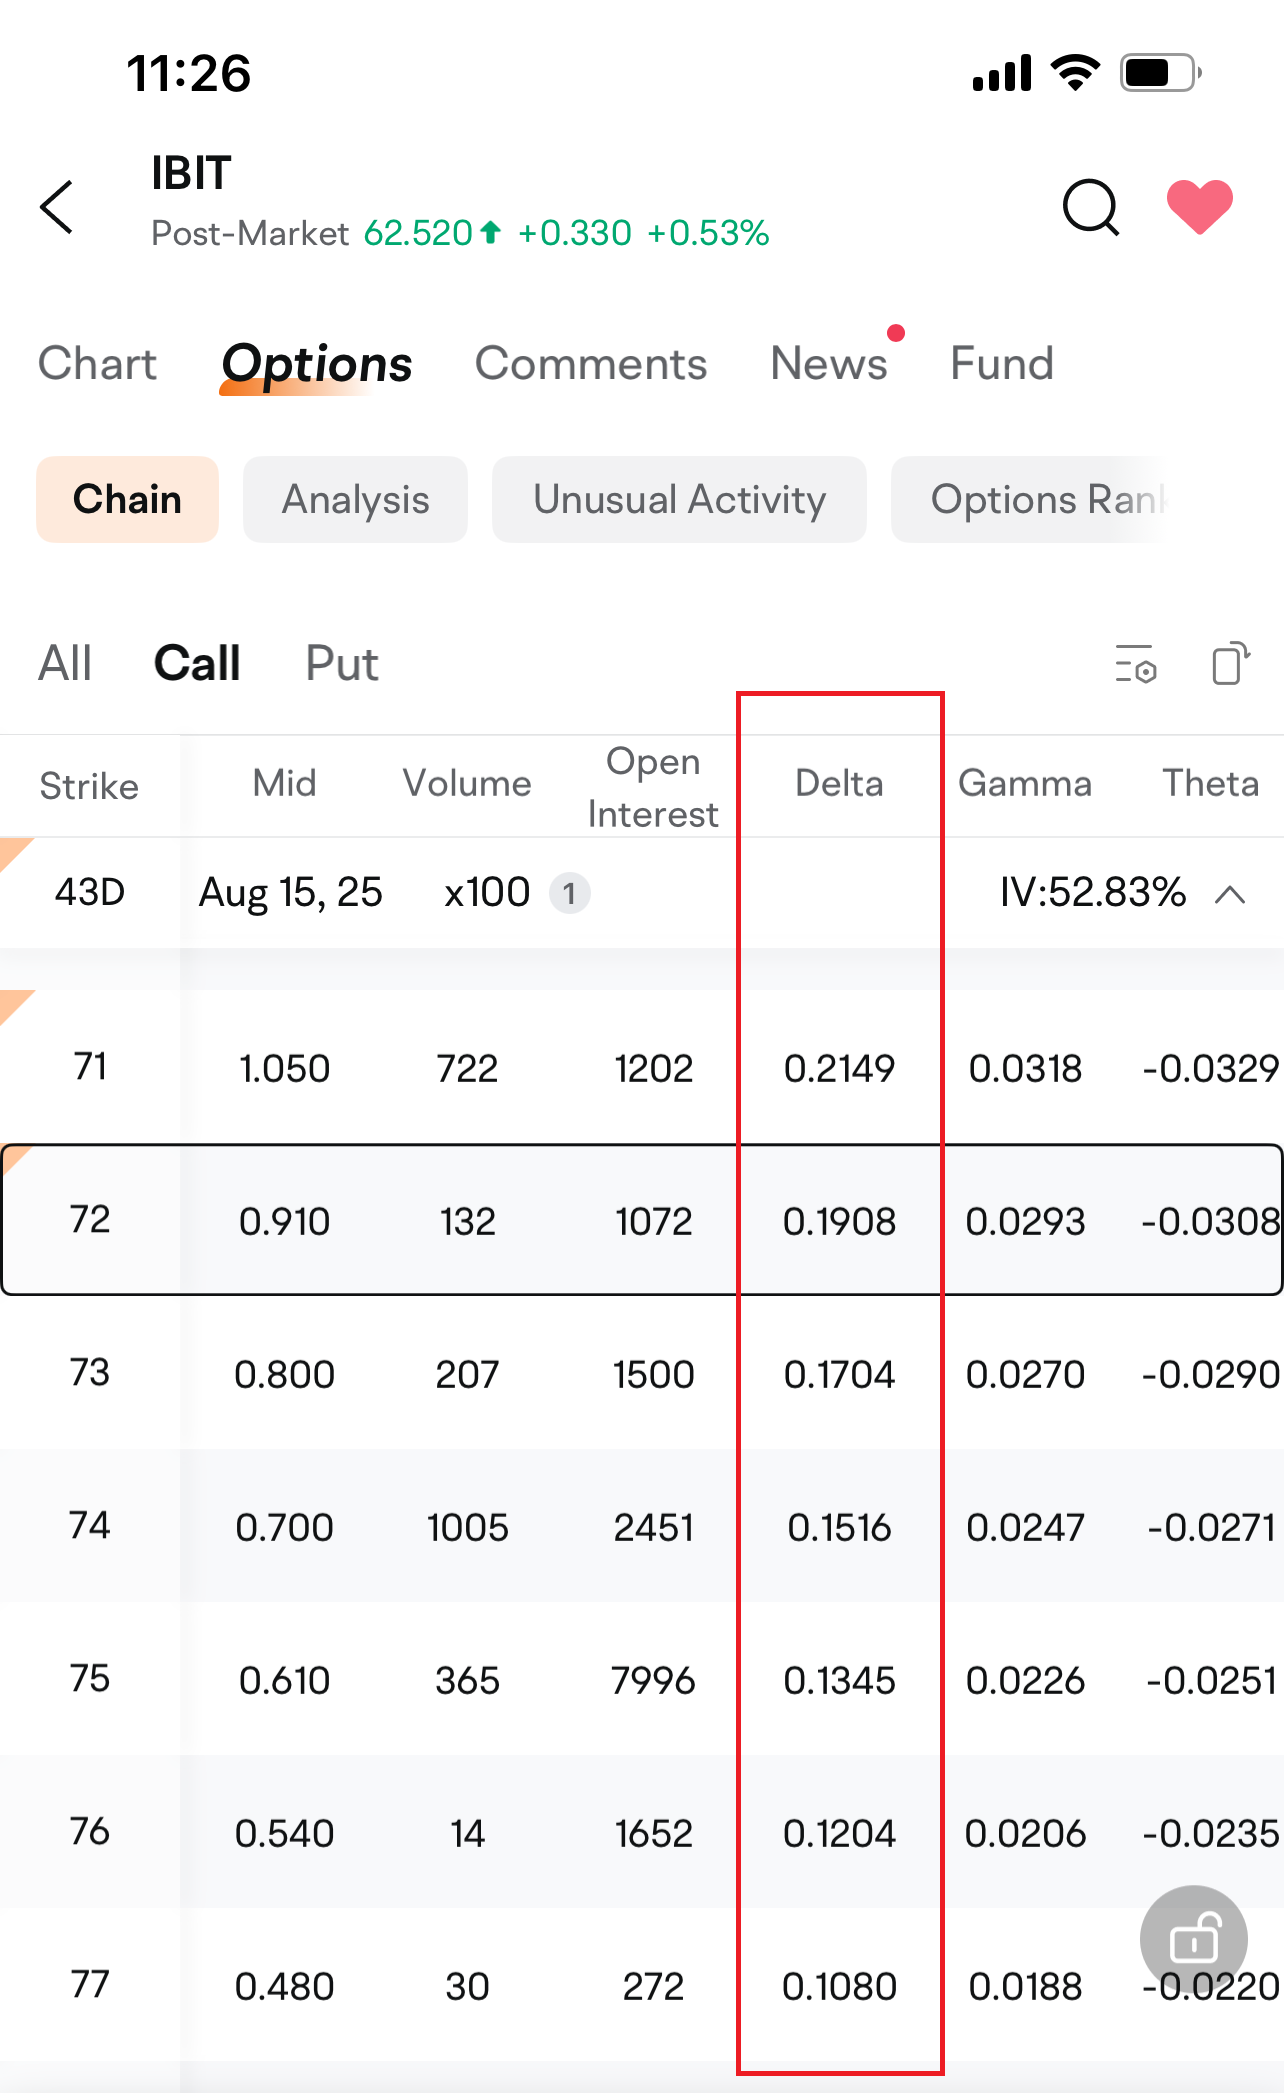Toggle the heart favorite icon
This screenshot has width=1284, height=2093.
pos(1199,207)
